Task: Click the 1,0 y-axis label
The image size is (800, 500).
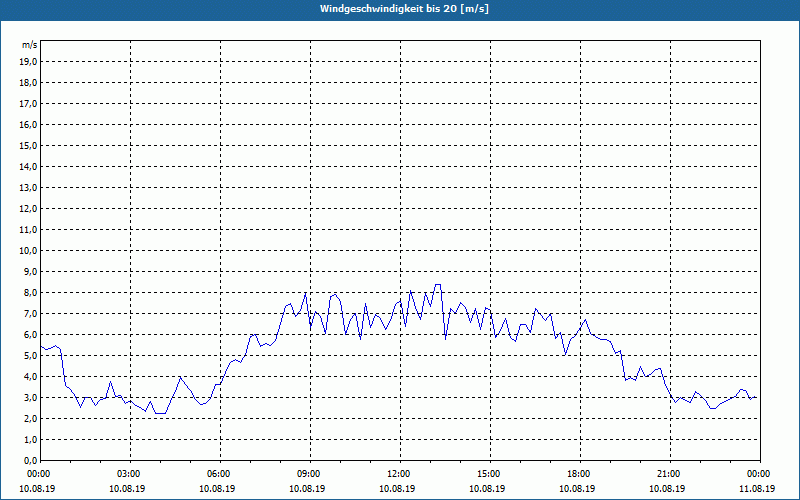Action: click(30, 439)
